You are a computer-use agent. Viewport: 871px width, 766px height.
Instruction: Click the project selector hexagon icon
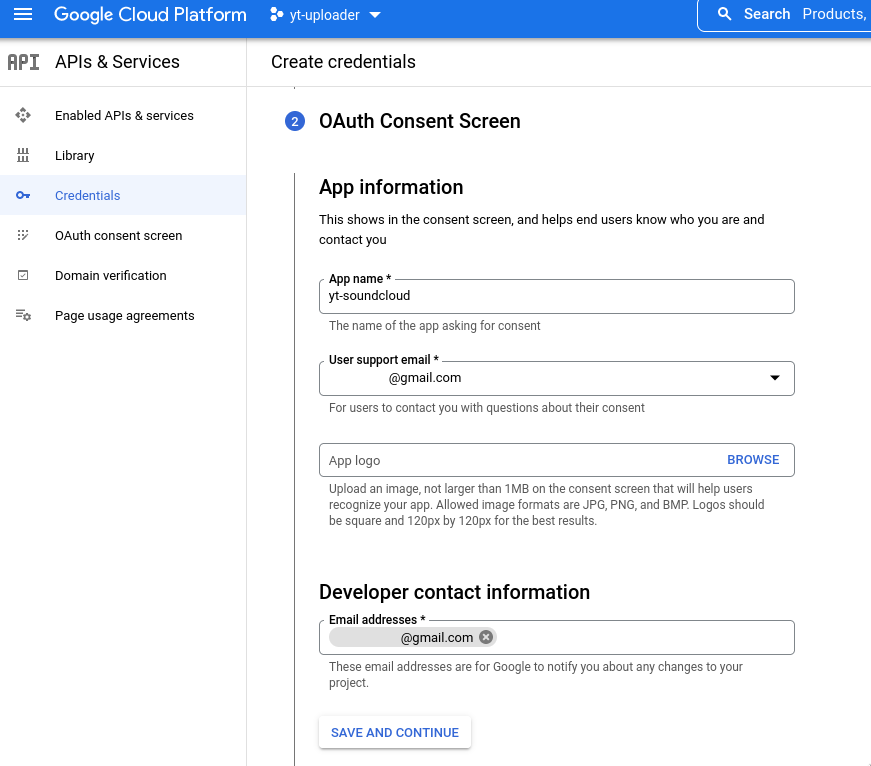coord(276,15)
